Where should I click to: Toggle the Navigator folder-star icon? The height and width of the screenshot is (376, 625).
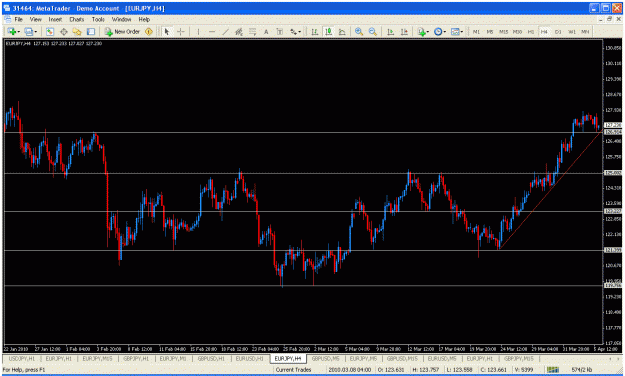(x=77, y=31)
